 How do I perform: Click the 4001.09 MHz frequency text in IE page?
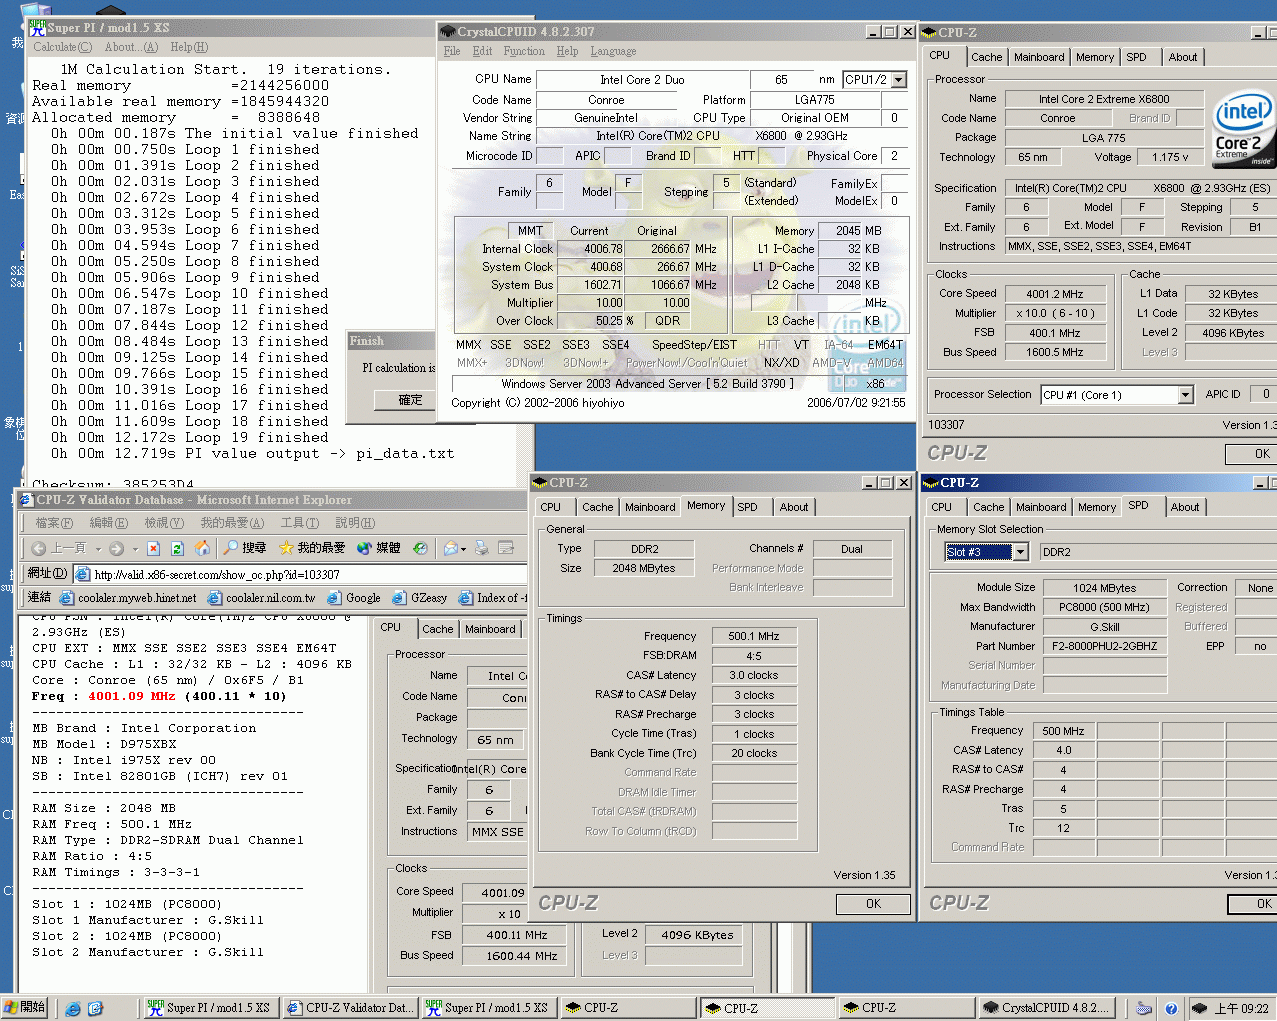[131, 696]
